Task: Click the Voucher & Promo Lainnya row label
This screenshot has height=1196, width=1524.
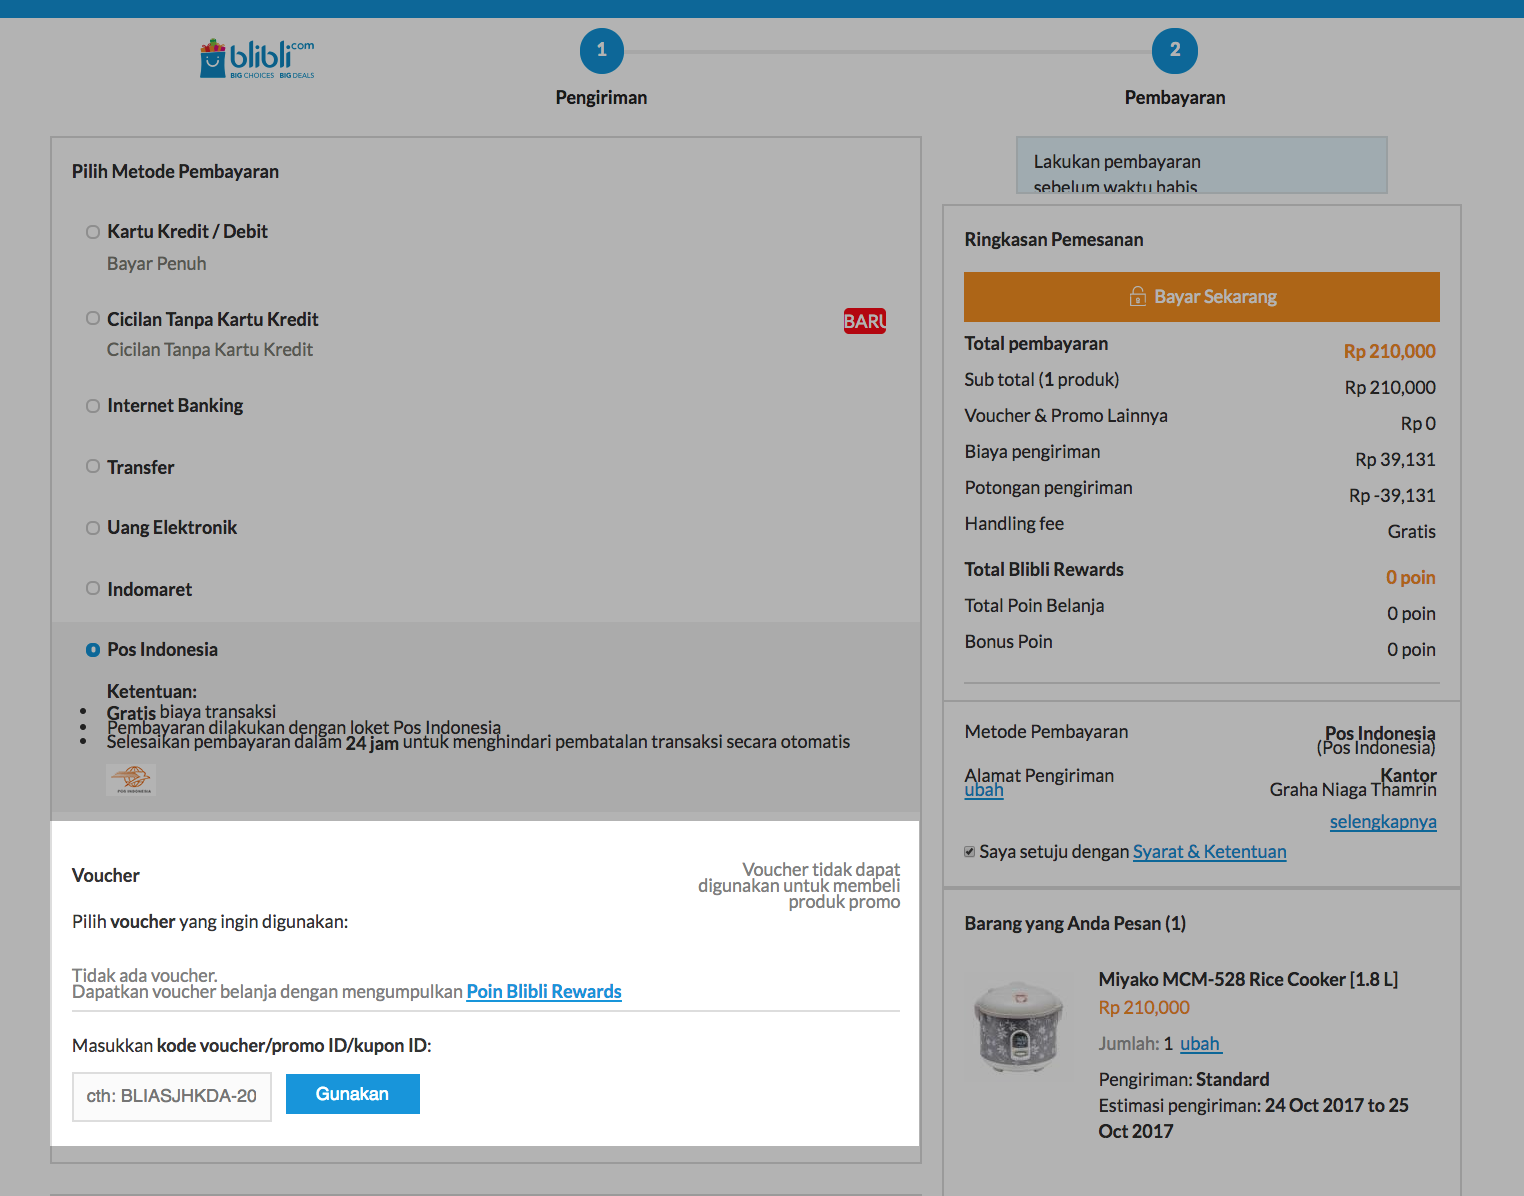Action: click(x=1066, y=415)
